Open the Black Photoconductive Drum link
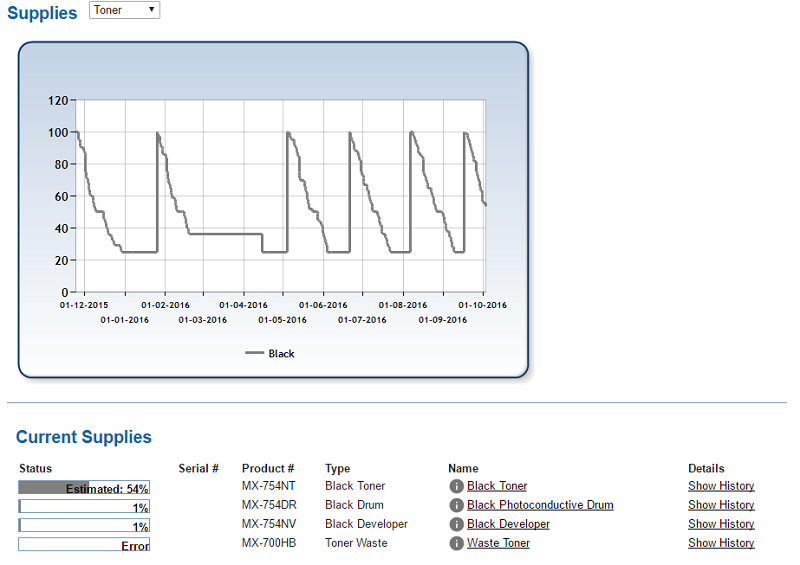 540,505
